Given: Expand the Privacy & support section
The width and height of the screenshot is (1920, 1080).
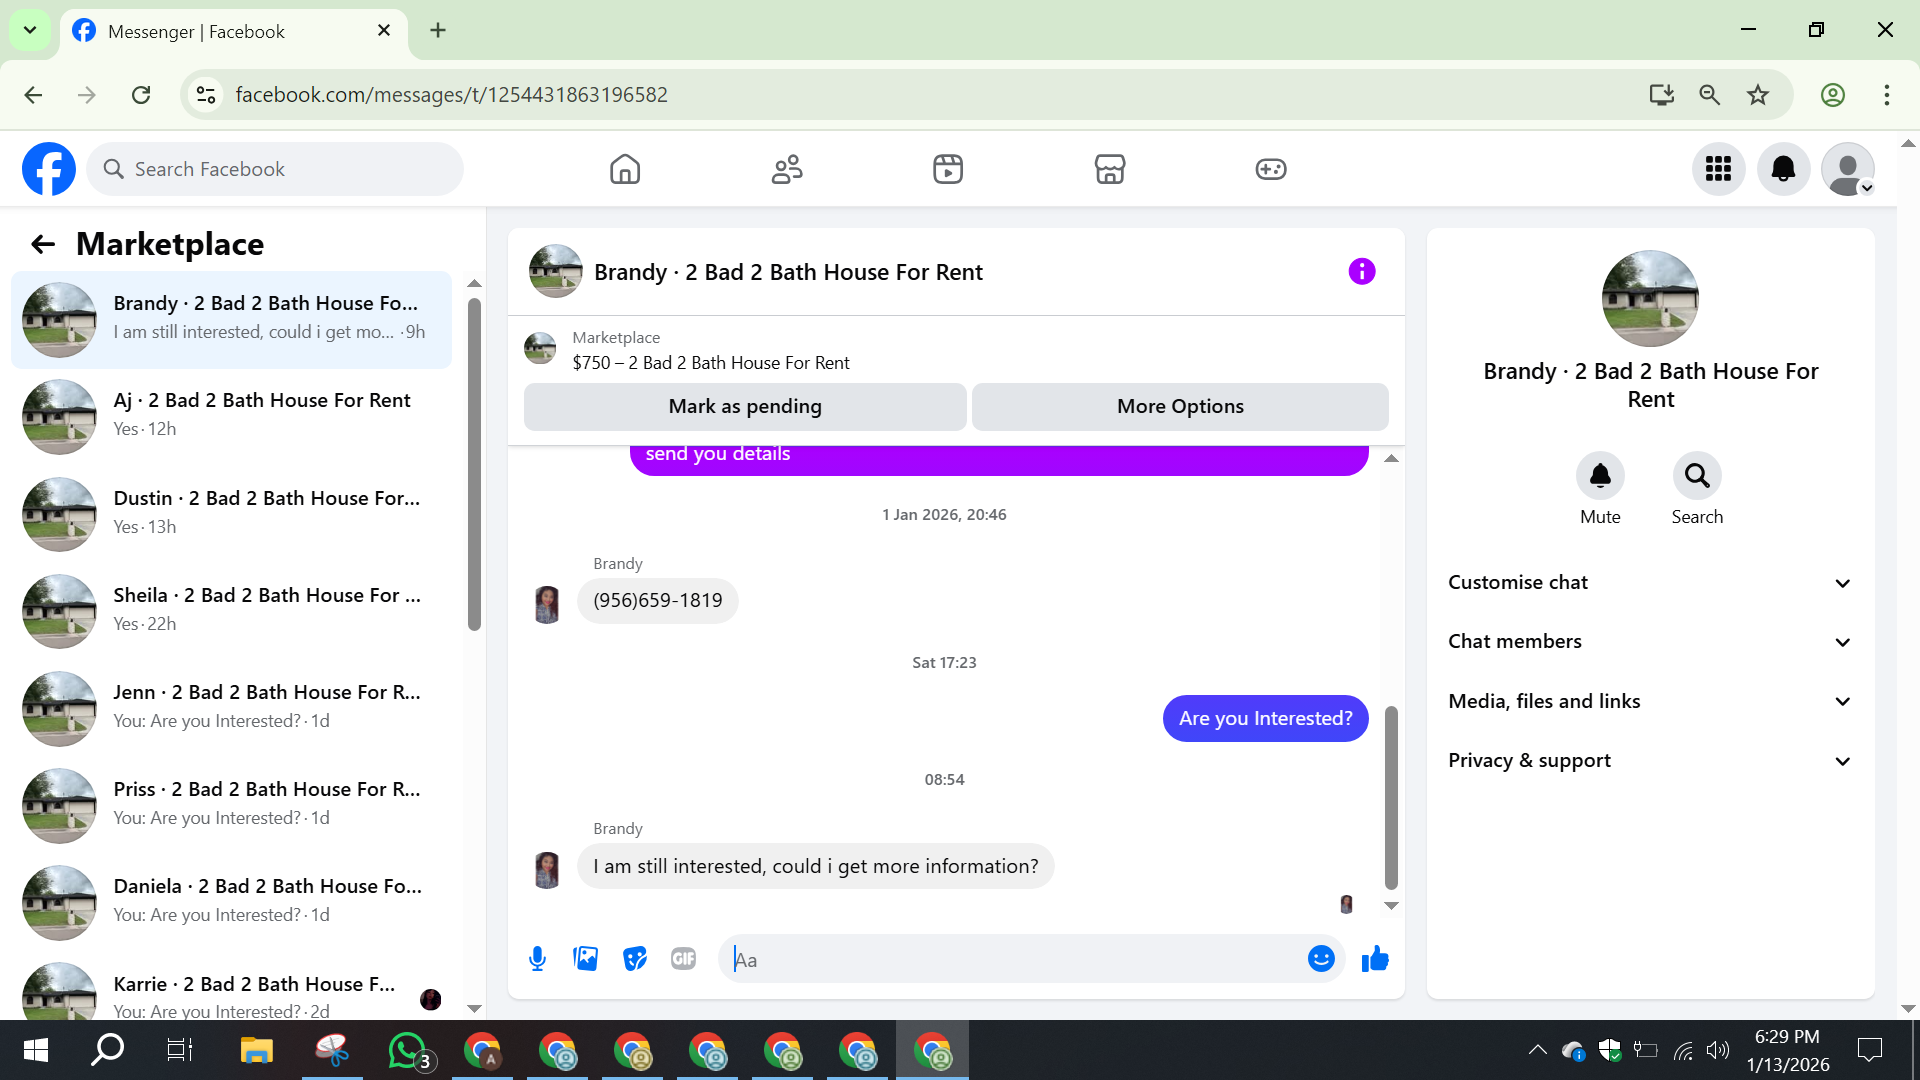Looking at the screenshot, I should click(x=1650, y=761).
